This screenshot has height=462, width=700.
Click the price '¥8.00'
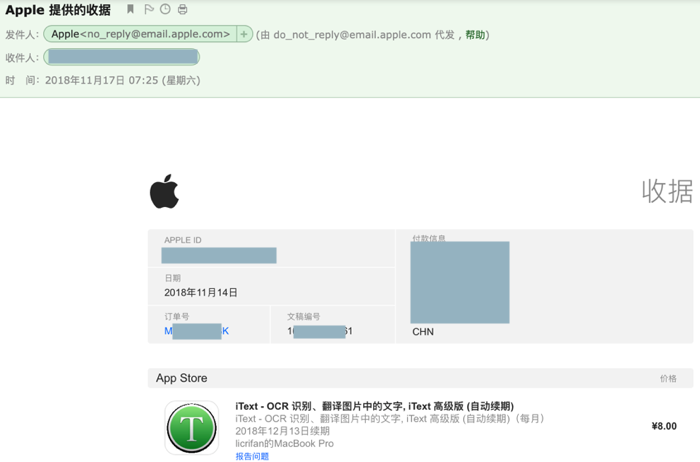pyautogui.click(x=664, y=426)
